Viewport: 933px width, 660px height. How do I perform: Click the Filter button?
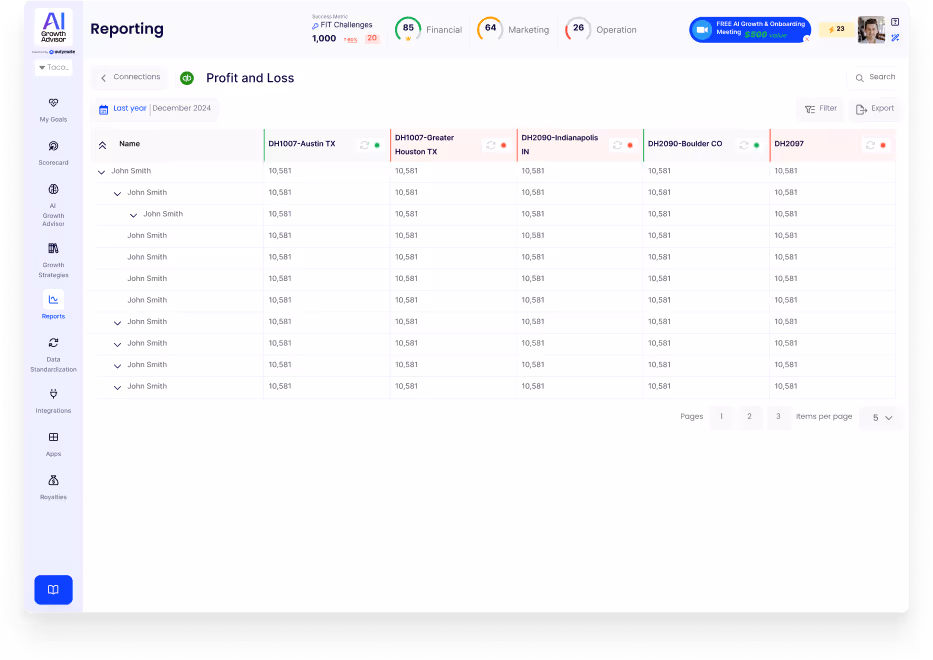pos(821,109)
